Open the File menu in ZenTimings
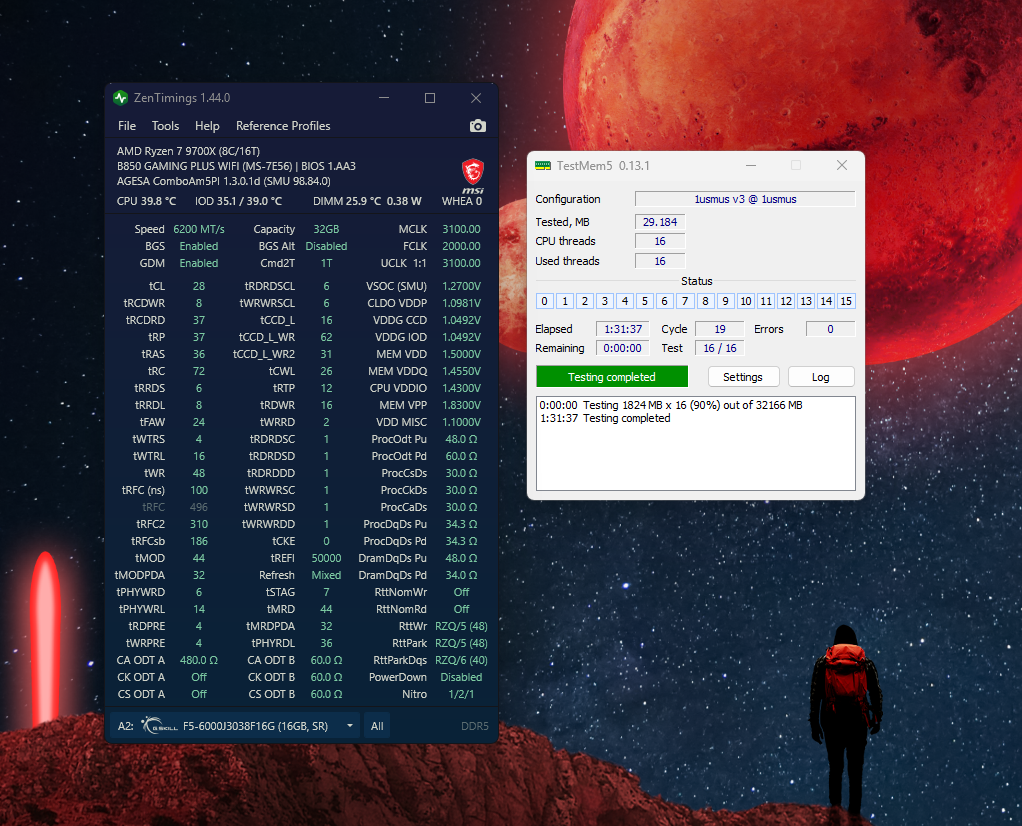Viewport: 1022px width, 826px height. tap(127, 126)
